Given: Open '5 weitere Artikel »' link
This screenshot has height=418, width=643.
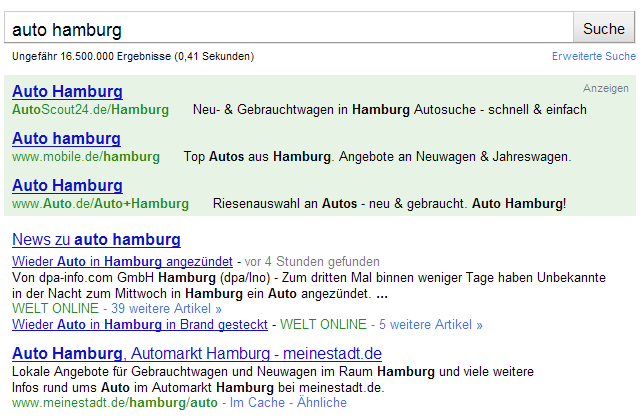Looking at the screenshot, I should coord(431,324).
